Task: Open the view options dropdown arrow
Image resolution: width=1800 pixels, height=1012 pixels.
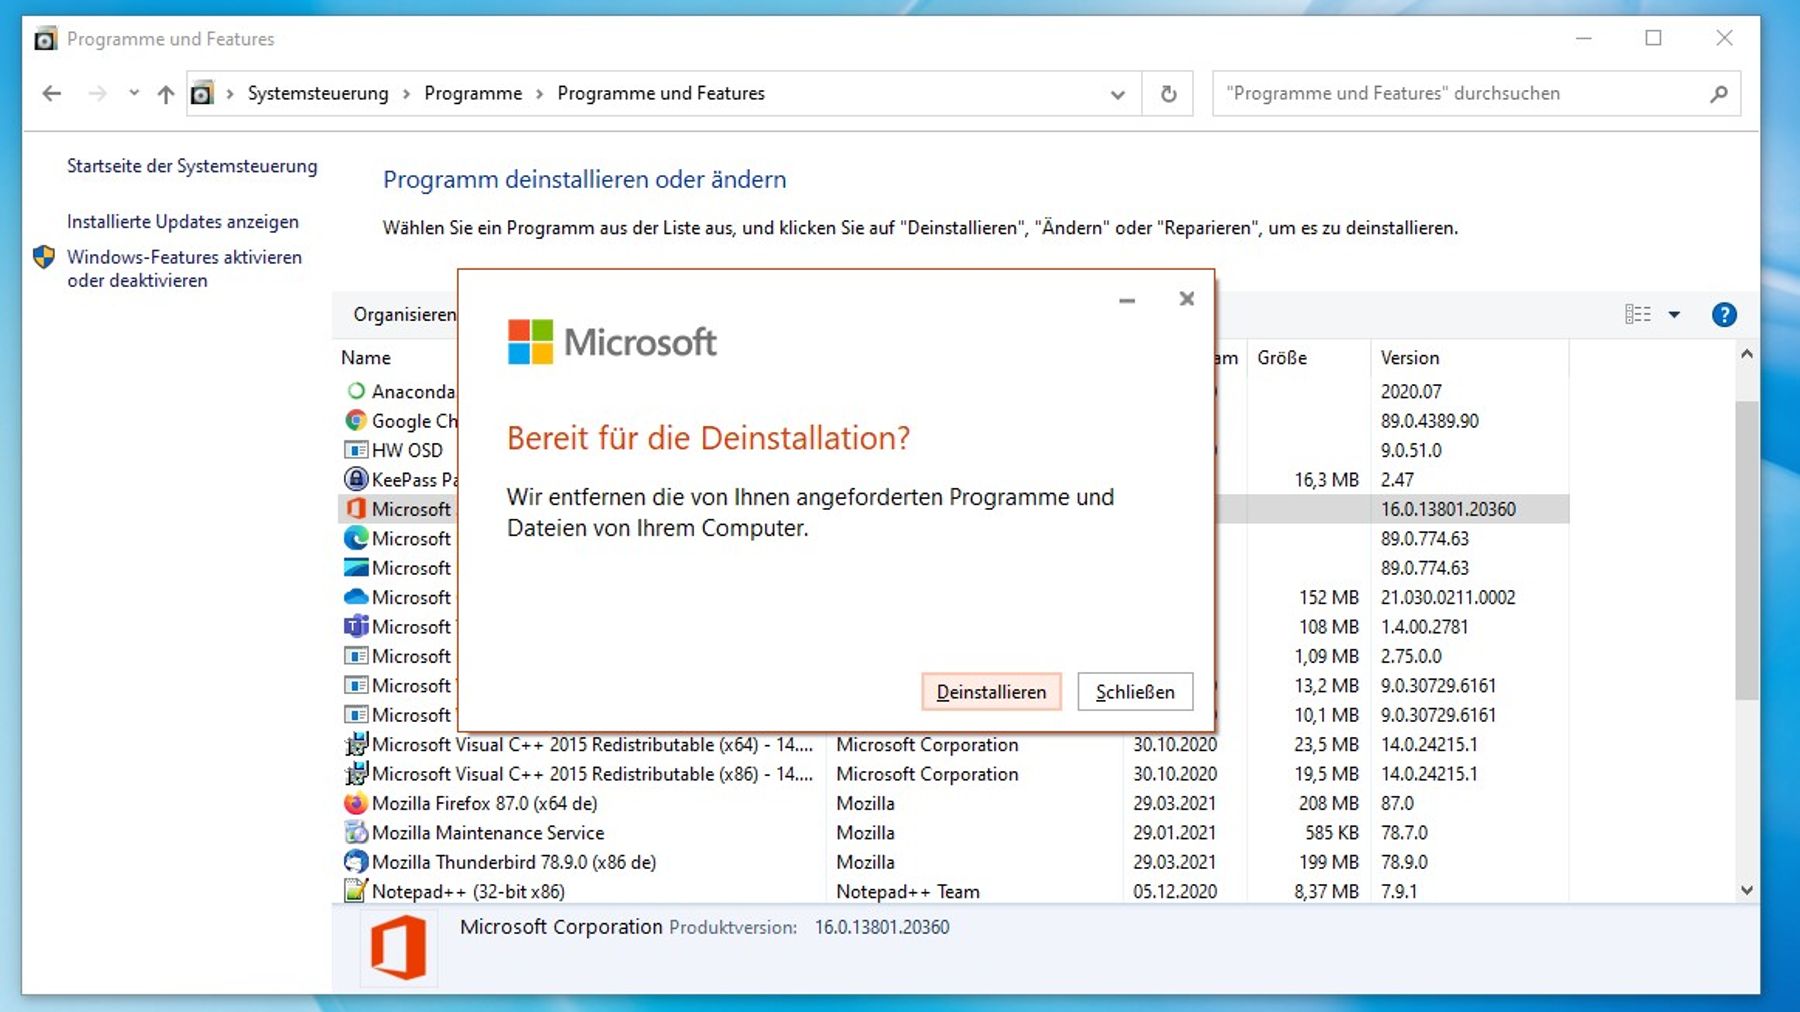Action: click(1674, 315)
